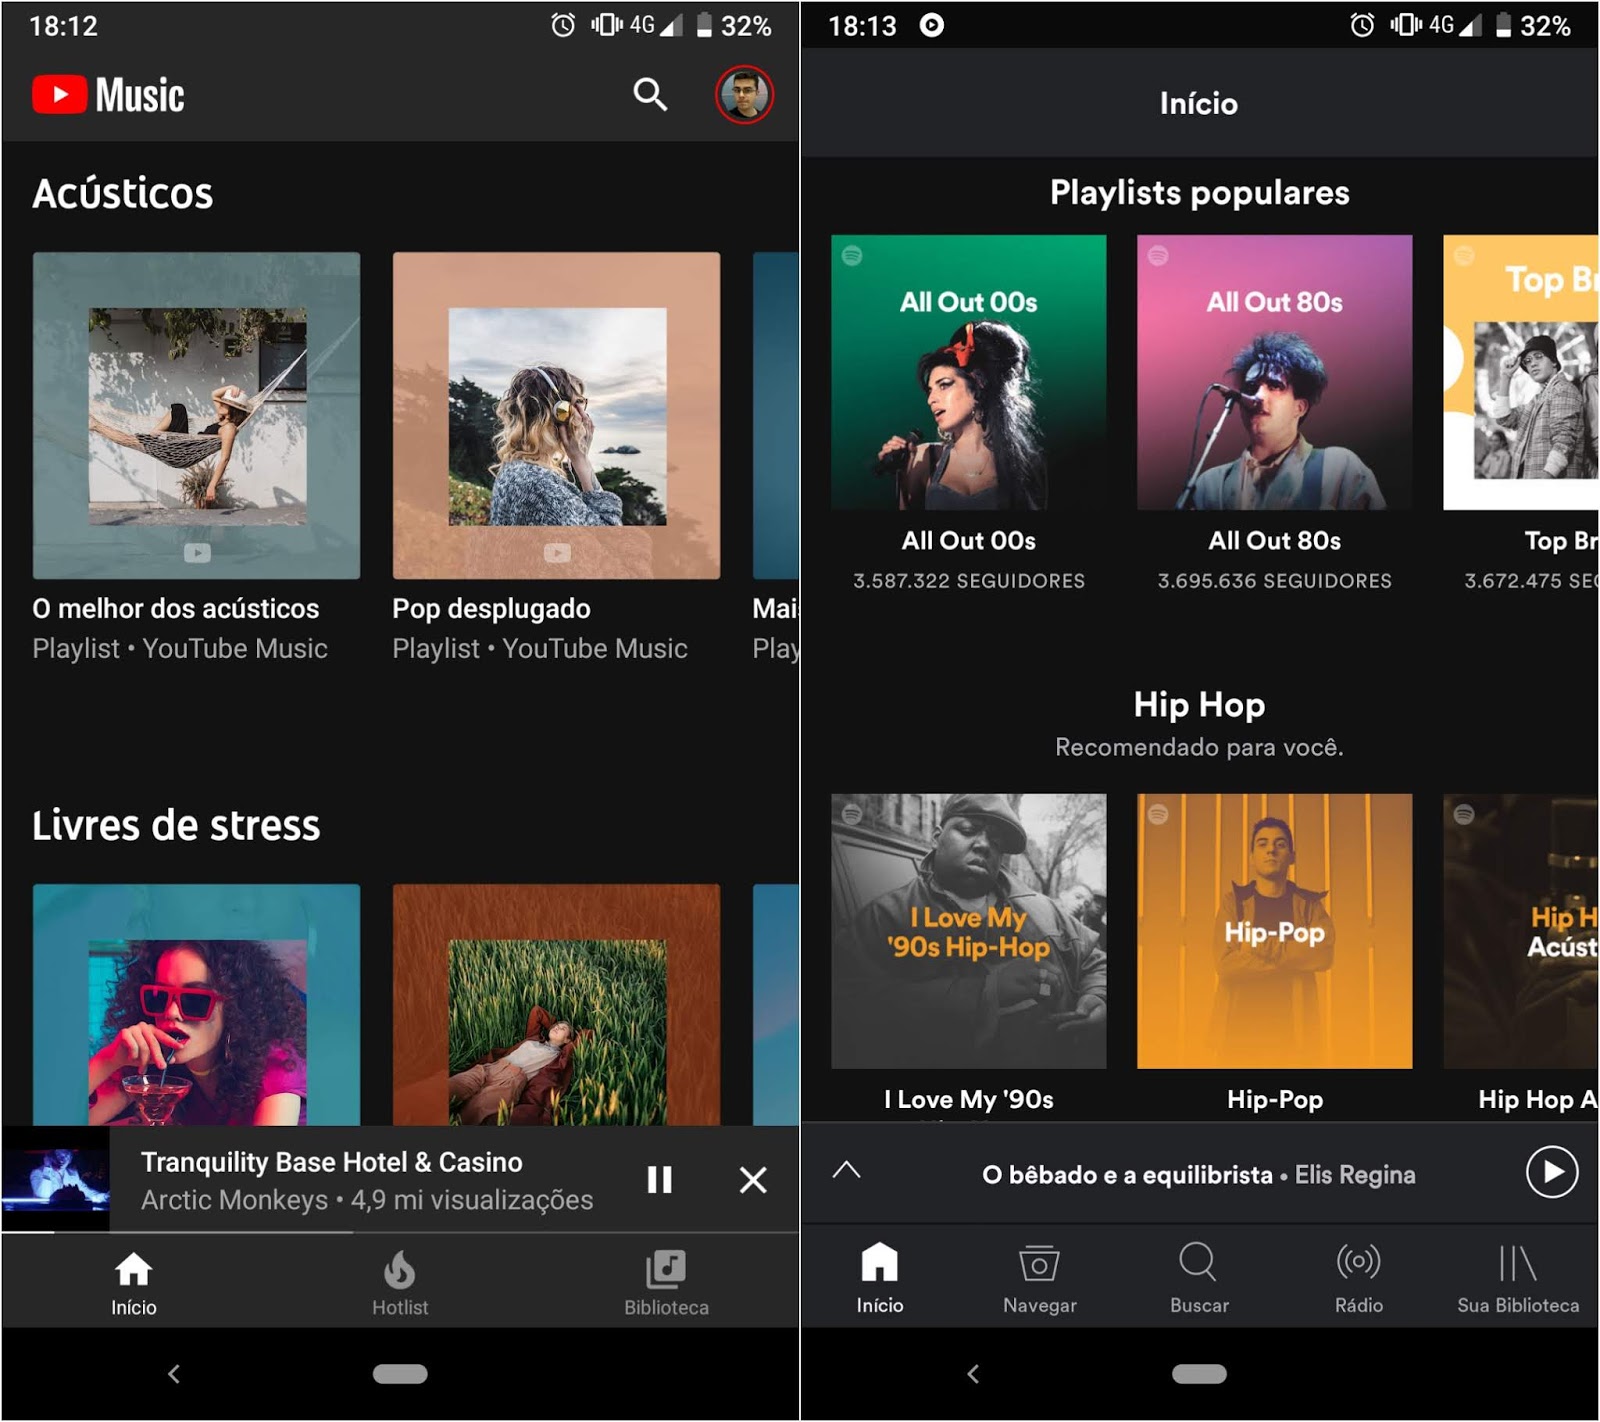Screen dimensions: 1600x1422
Task: Tap the YouTube Music logo
Action: click(108, 95)
